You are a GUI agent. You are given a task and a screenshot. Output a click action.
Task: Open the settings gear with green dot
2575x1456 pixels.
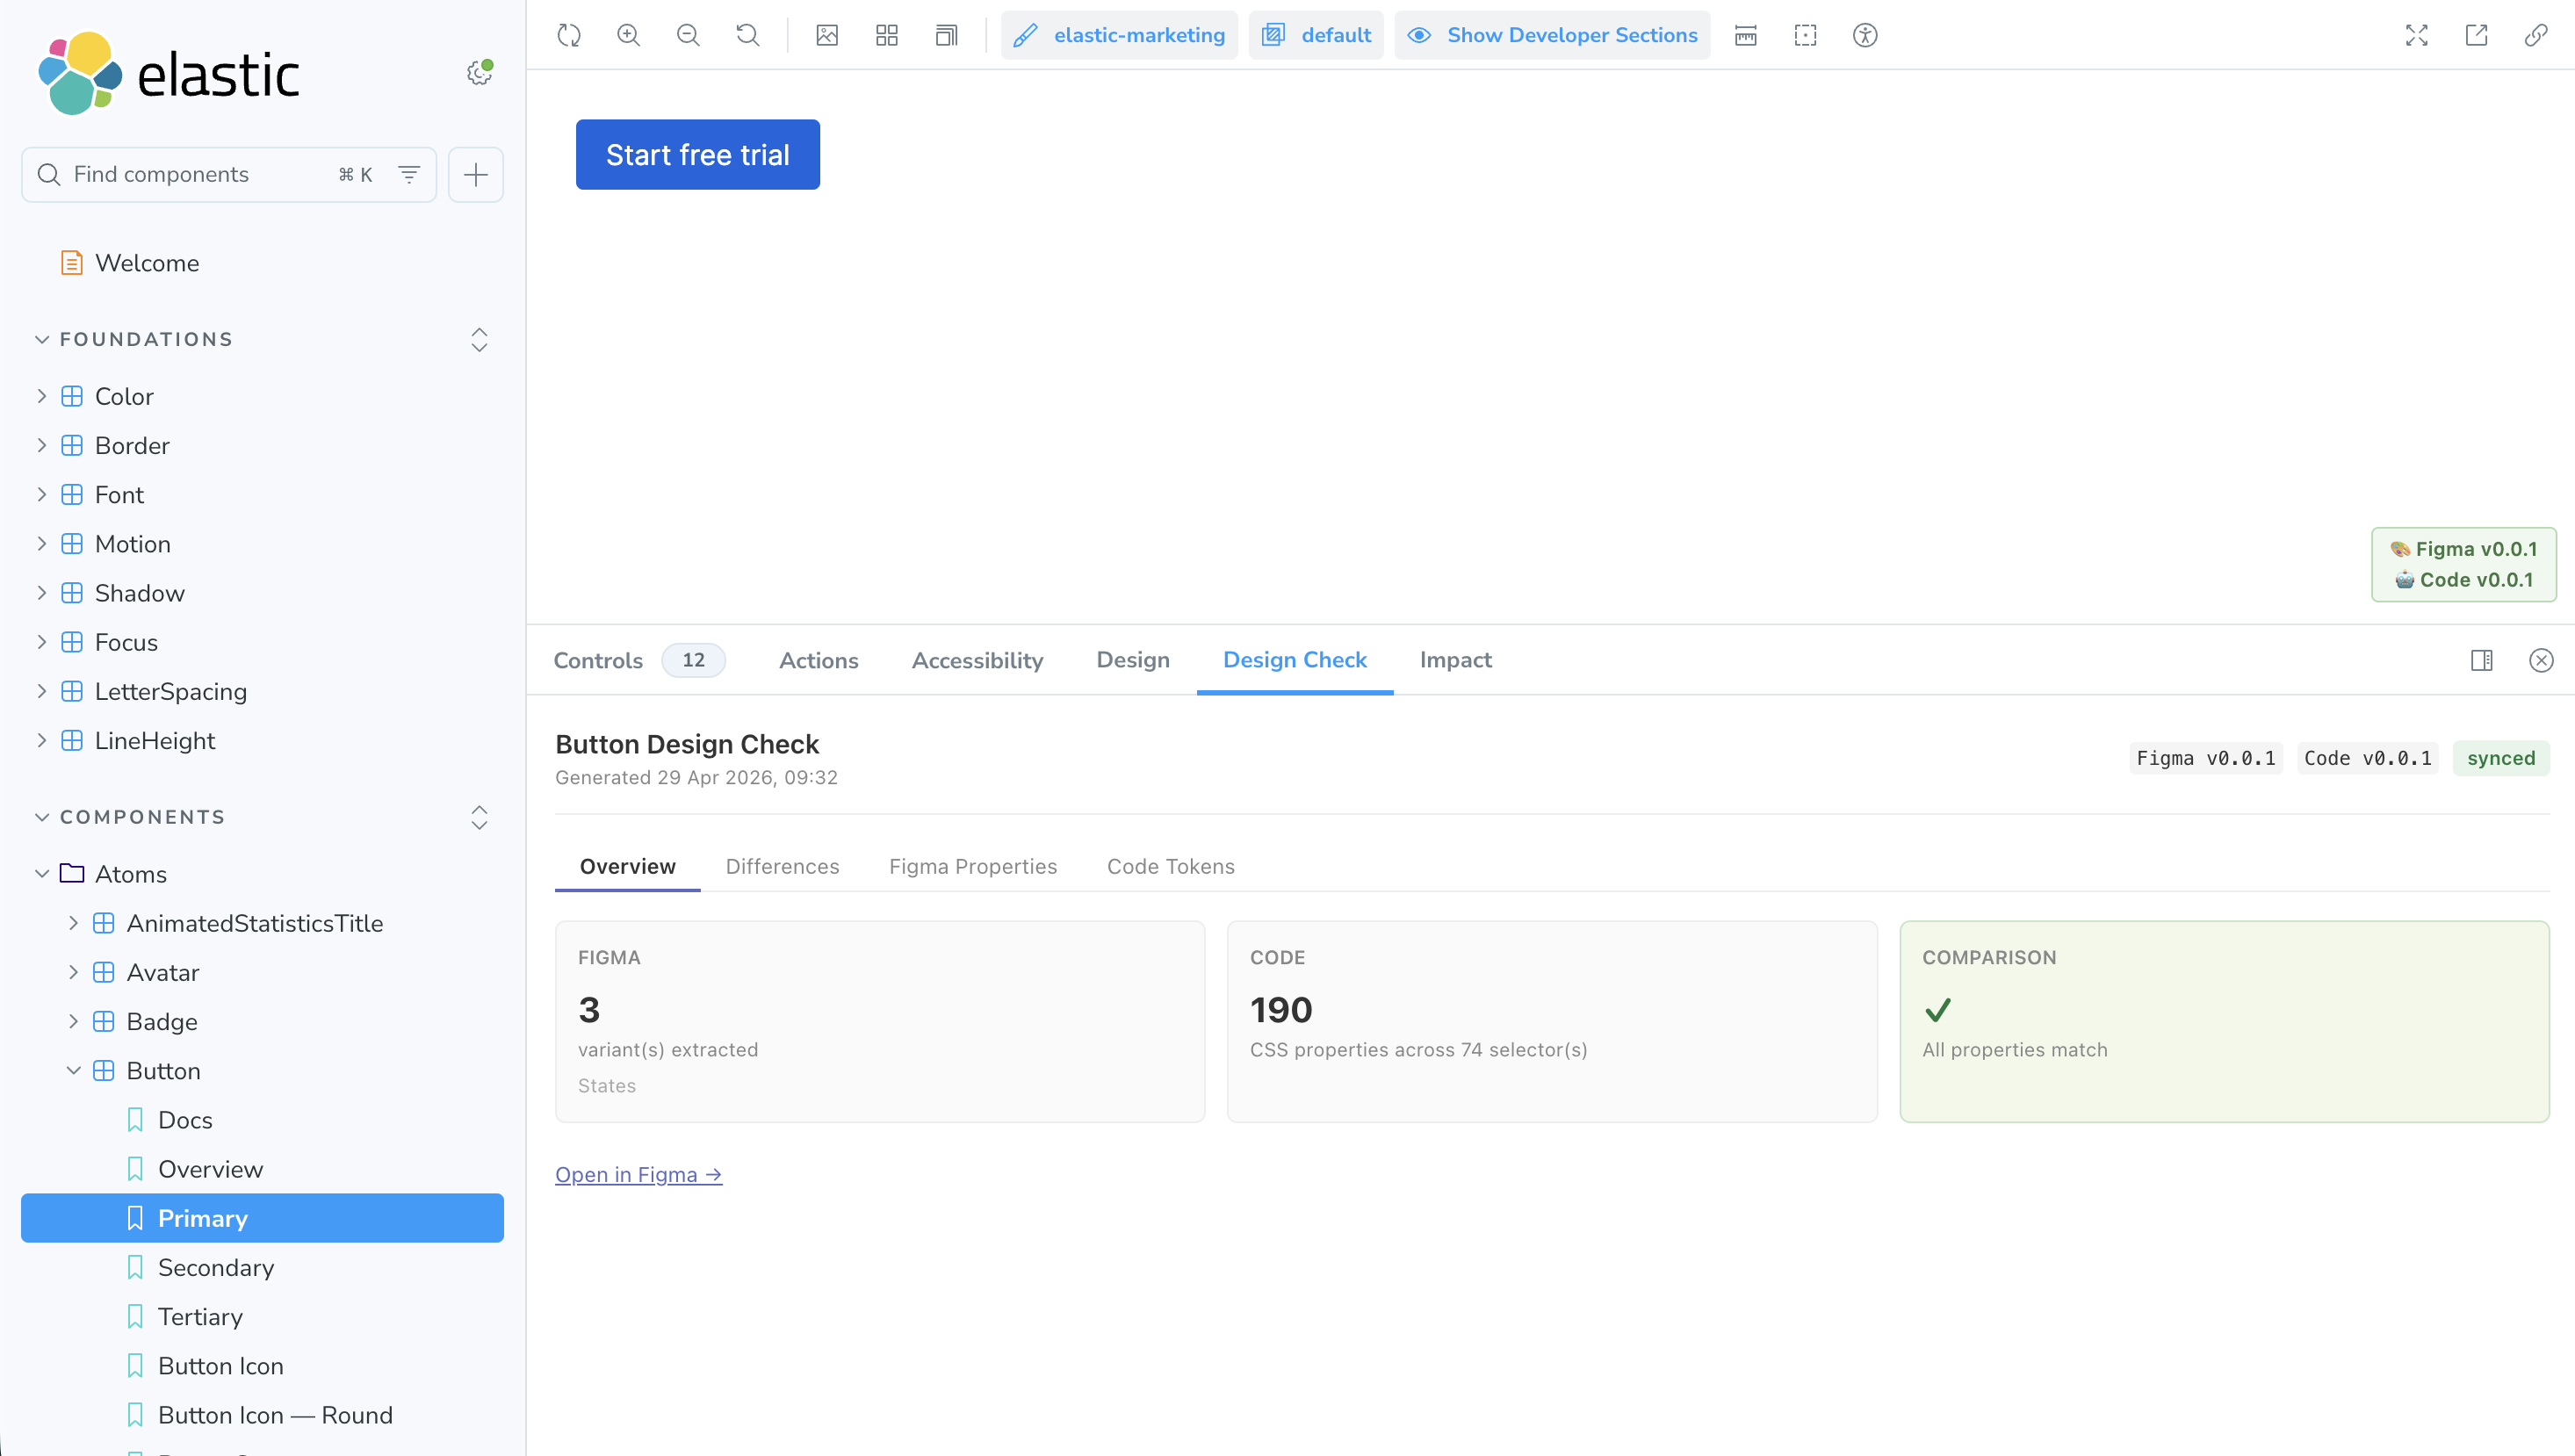tap(480, 73)
